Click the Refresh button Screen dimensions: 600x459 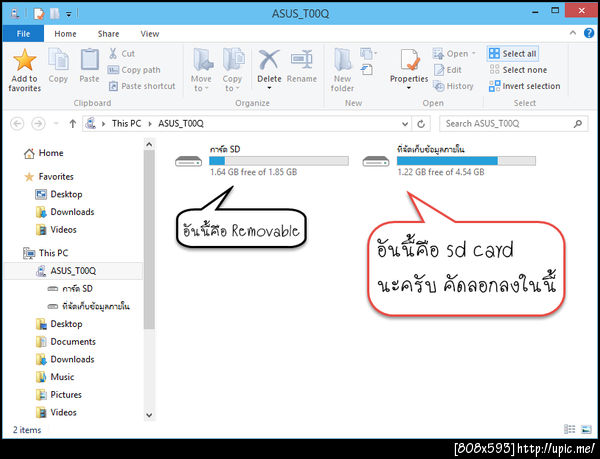coord(421,124)
